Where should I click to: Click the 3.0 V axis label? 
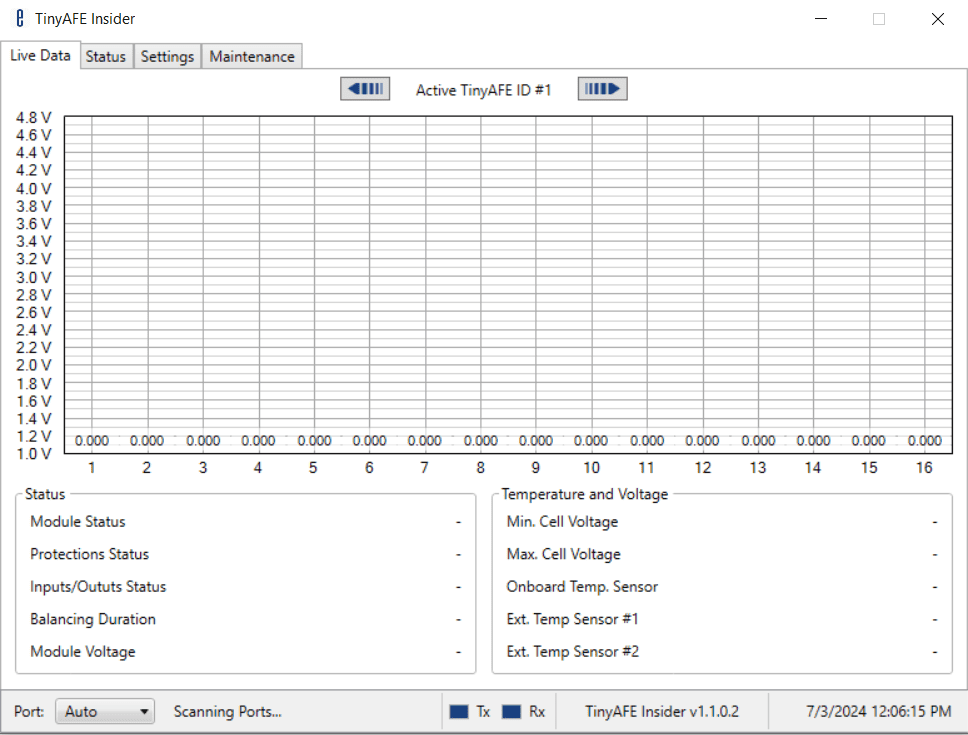click(x=34, y=277)
